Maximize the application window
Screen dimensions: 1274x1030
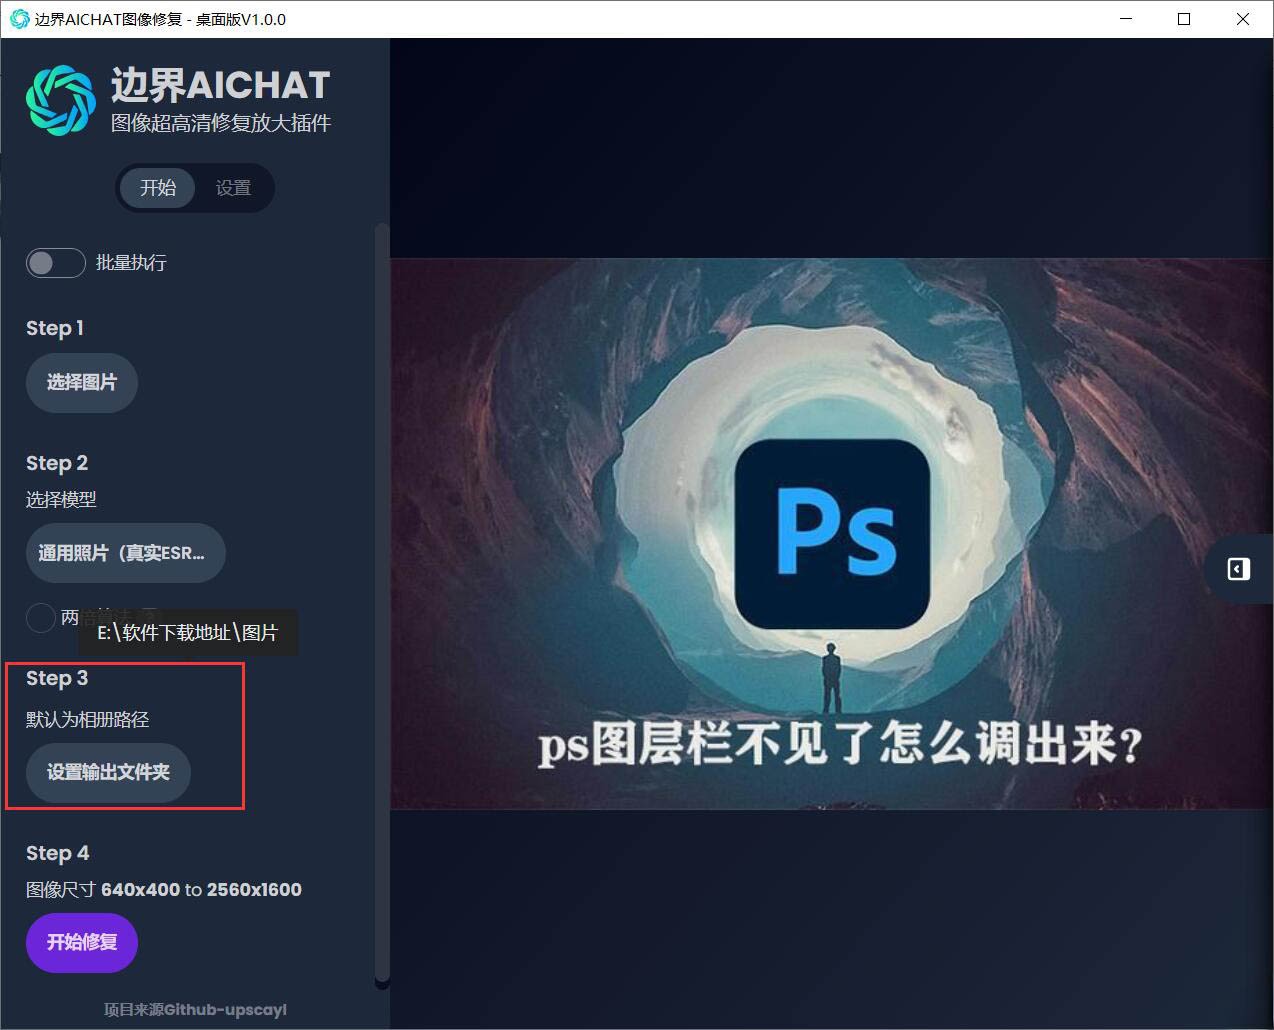1184,19
